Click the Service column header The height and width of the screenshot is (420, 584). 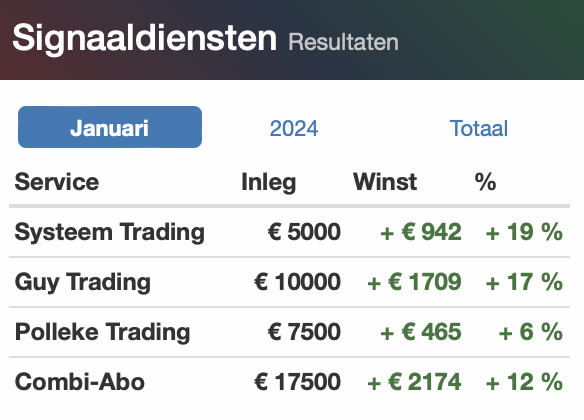tap(57, 182)
